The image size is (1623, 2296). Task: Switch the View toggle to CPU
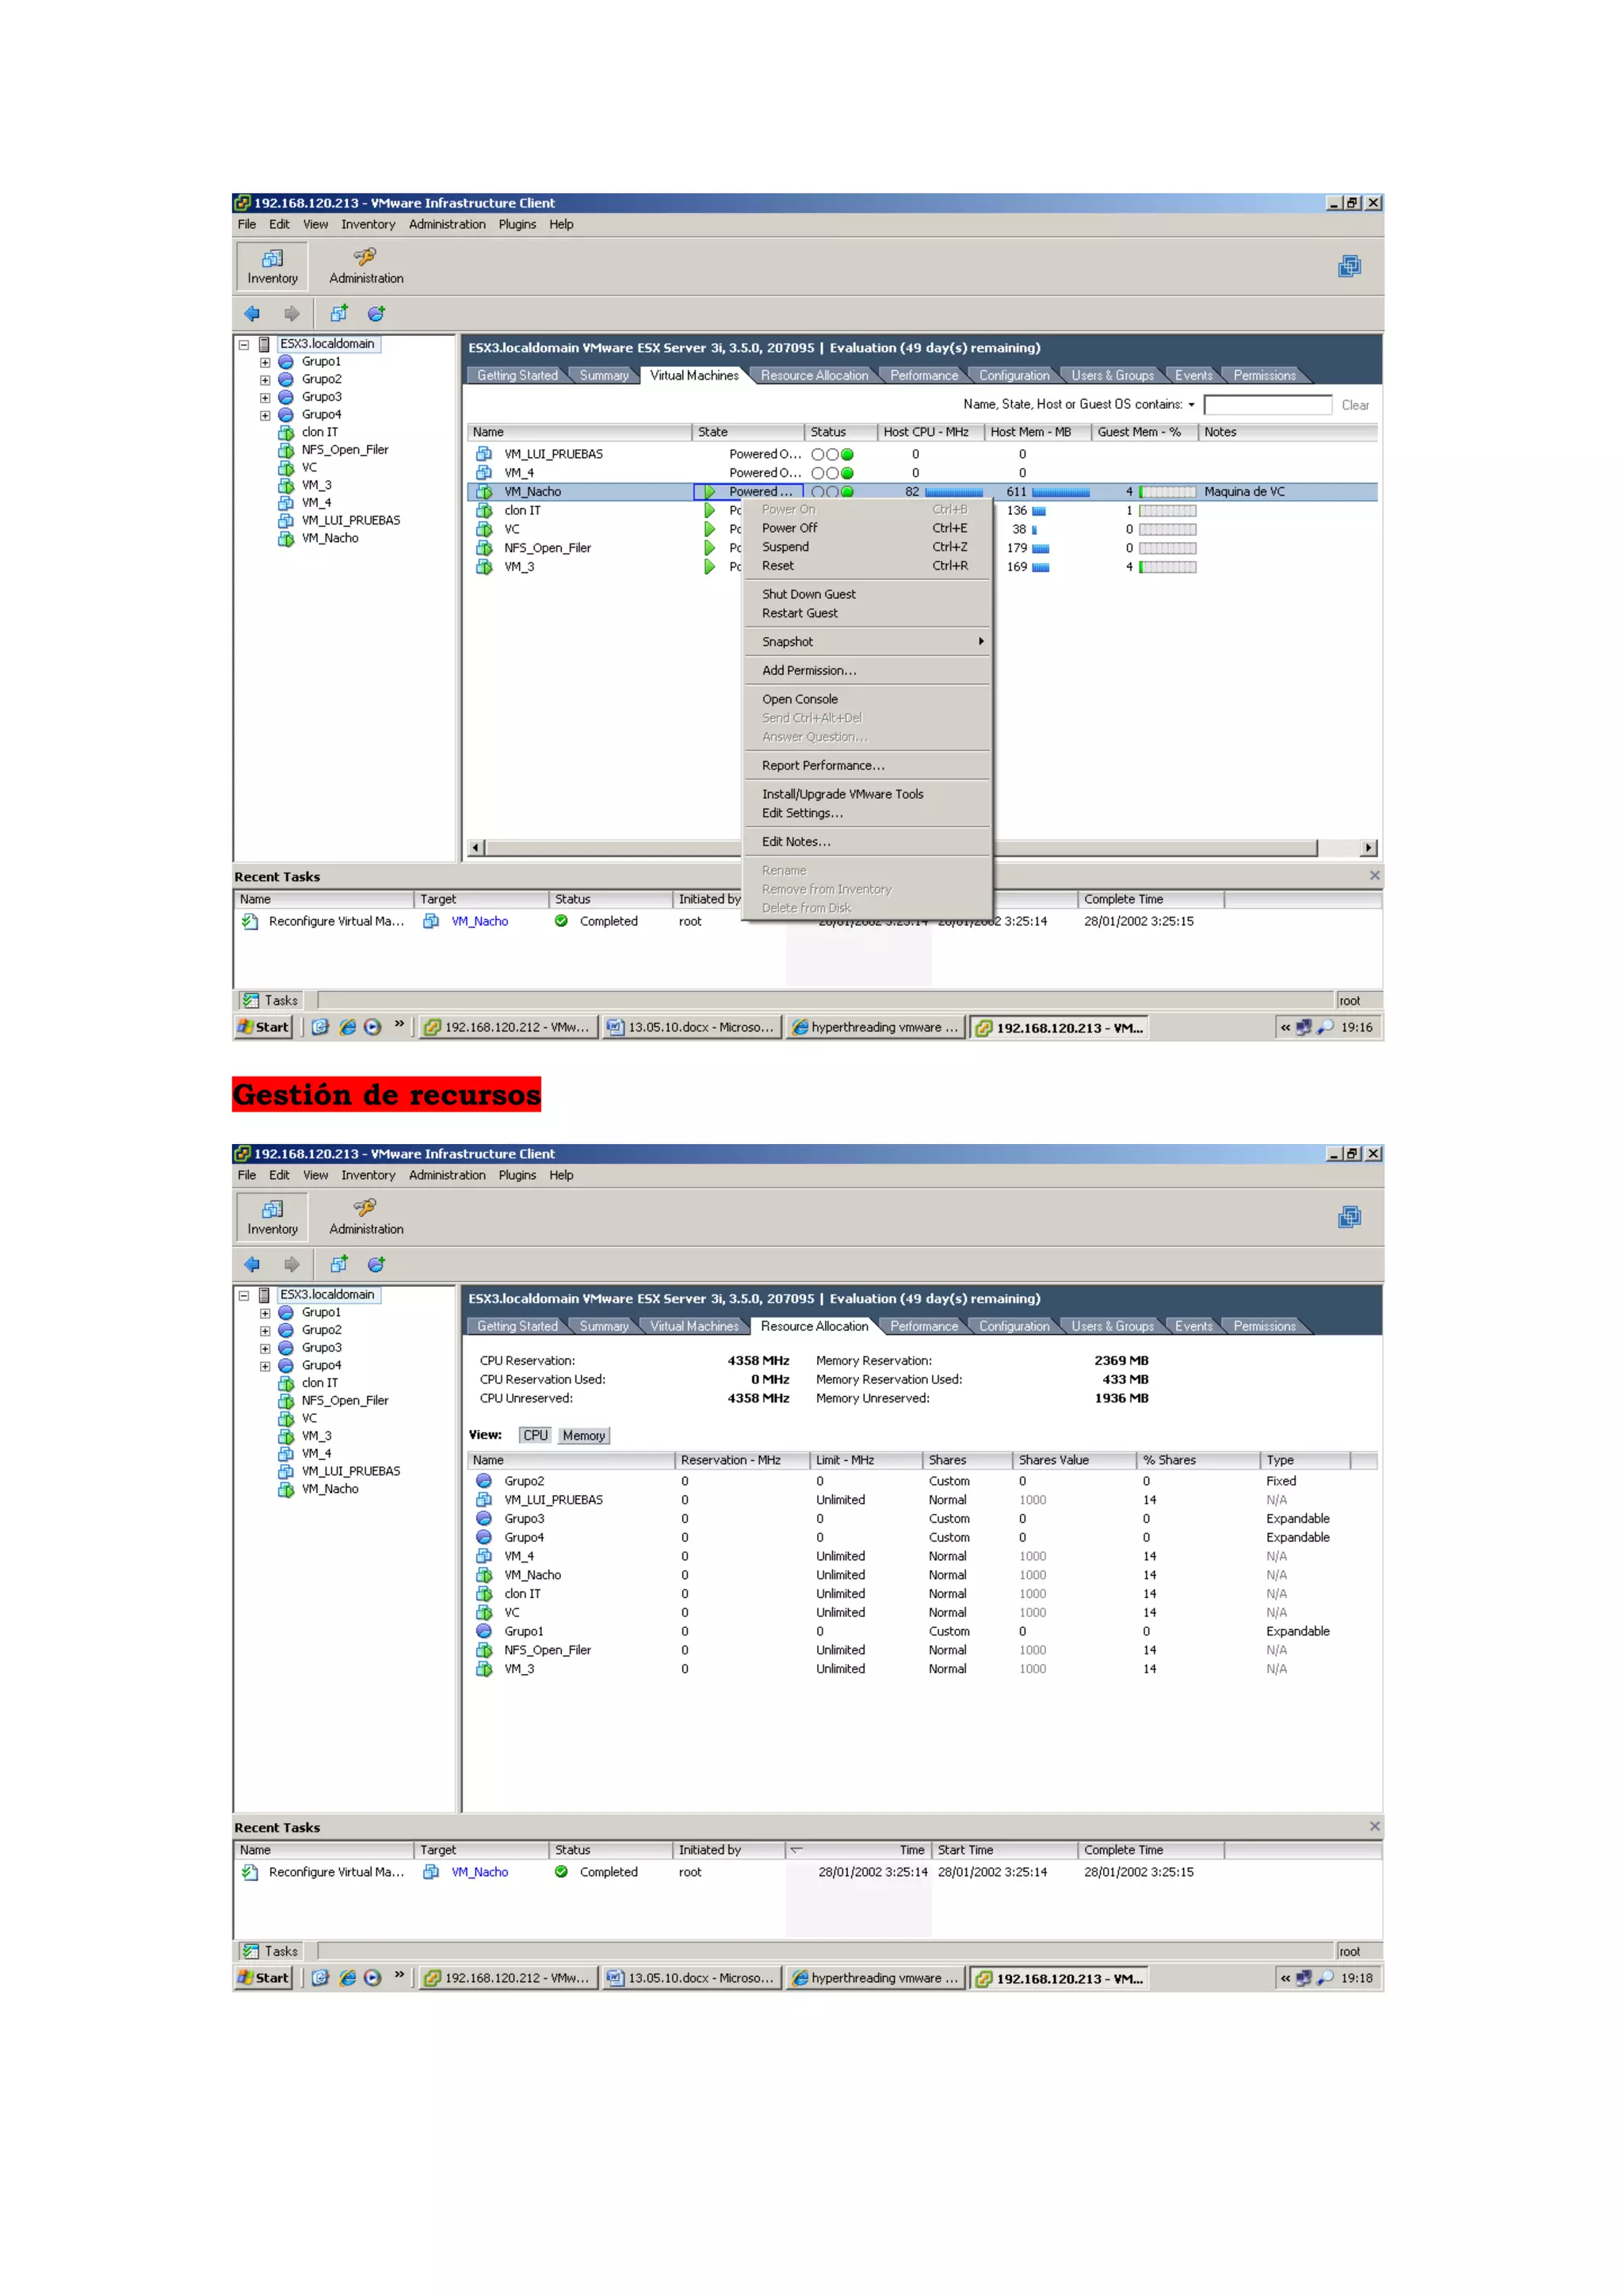[535, 1435]
